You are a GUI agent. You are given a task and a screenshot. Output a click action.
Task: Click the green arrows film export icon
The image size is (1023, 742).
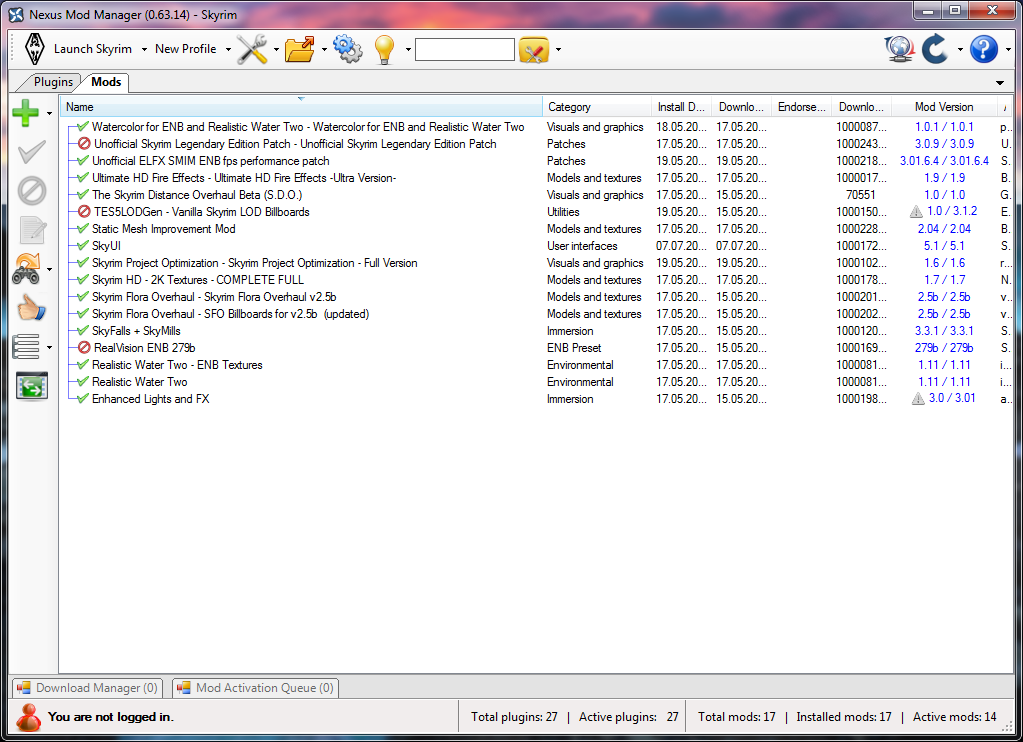(32, 386)
